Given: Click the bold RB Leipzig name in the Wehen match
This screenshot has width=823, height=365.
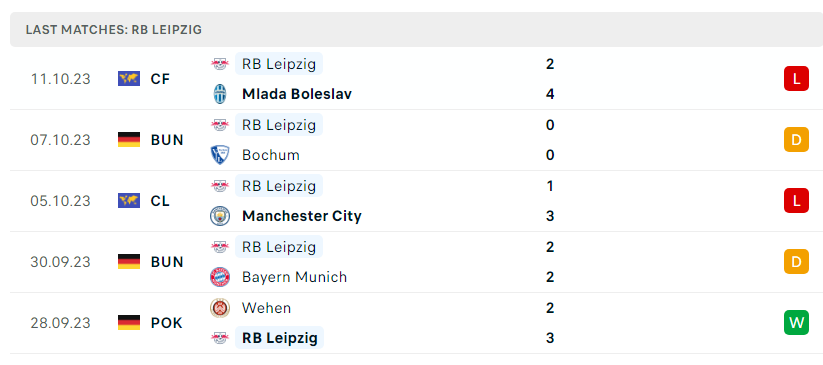Looking at the screenshot, I should pyautogui.click(x=280, y=338).
